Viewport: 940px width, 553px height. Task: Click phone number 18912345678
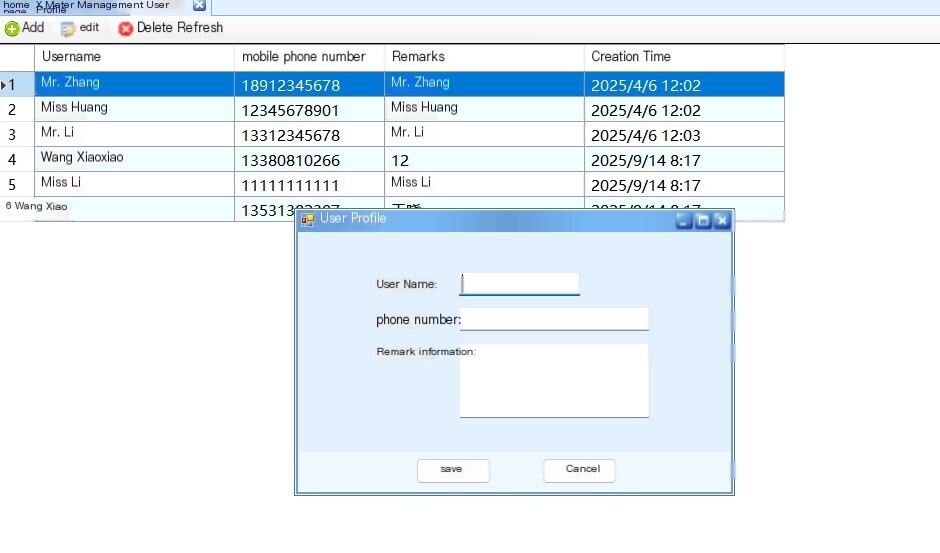309,84
